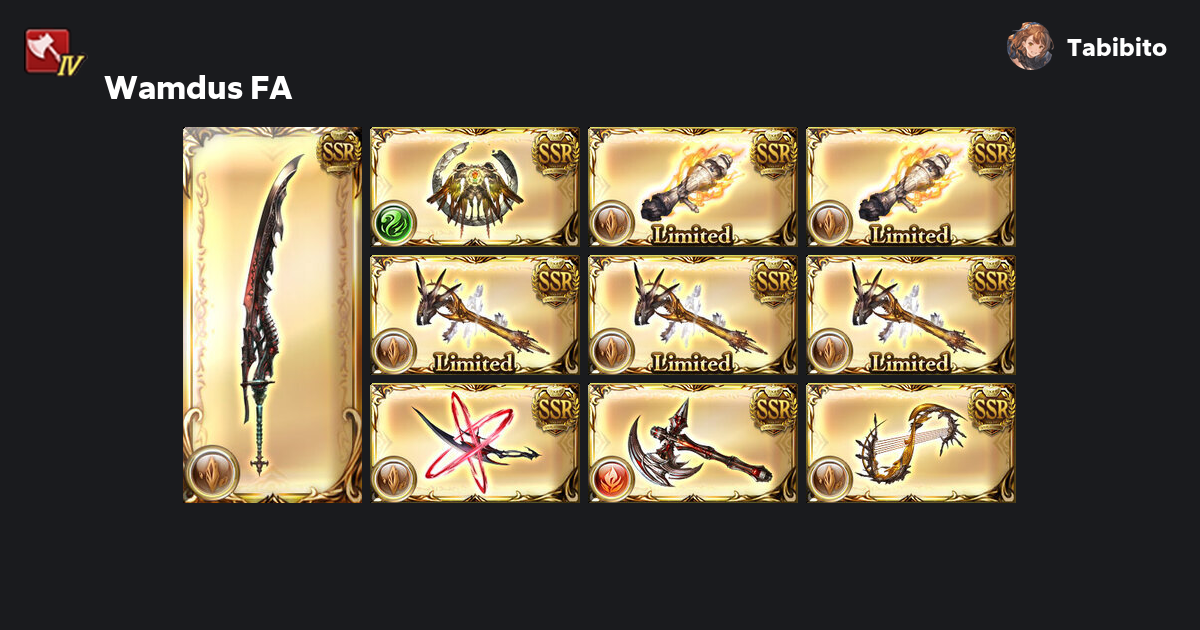Select the large main-hand sword weapon
The image size is (1200, 630).
point(273,315)
